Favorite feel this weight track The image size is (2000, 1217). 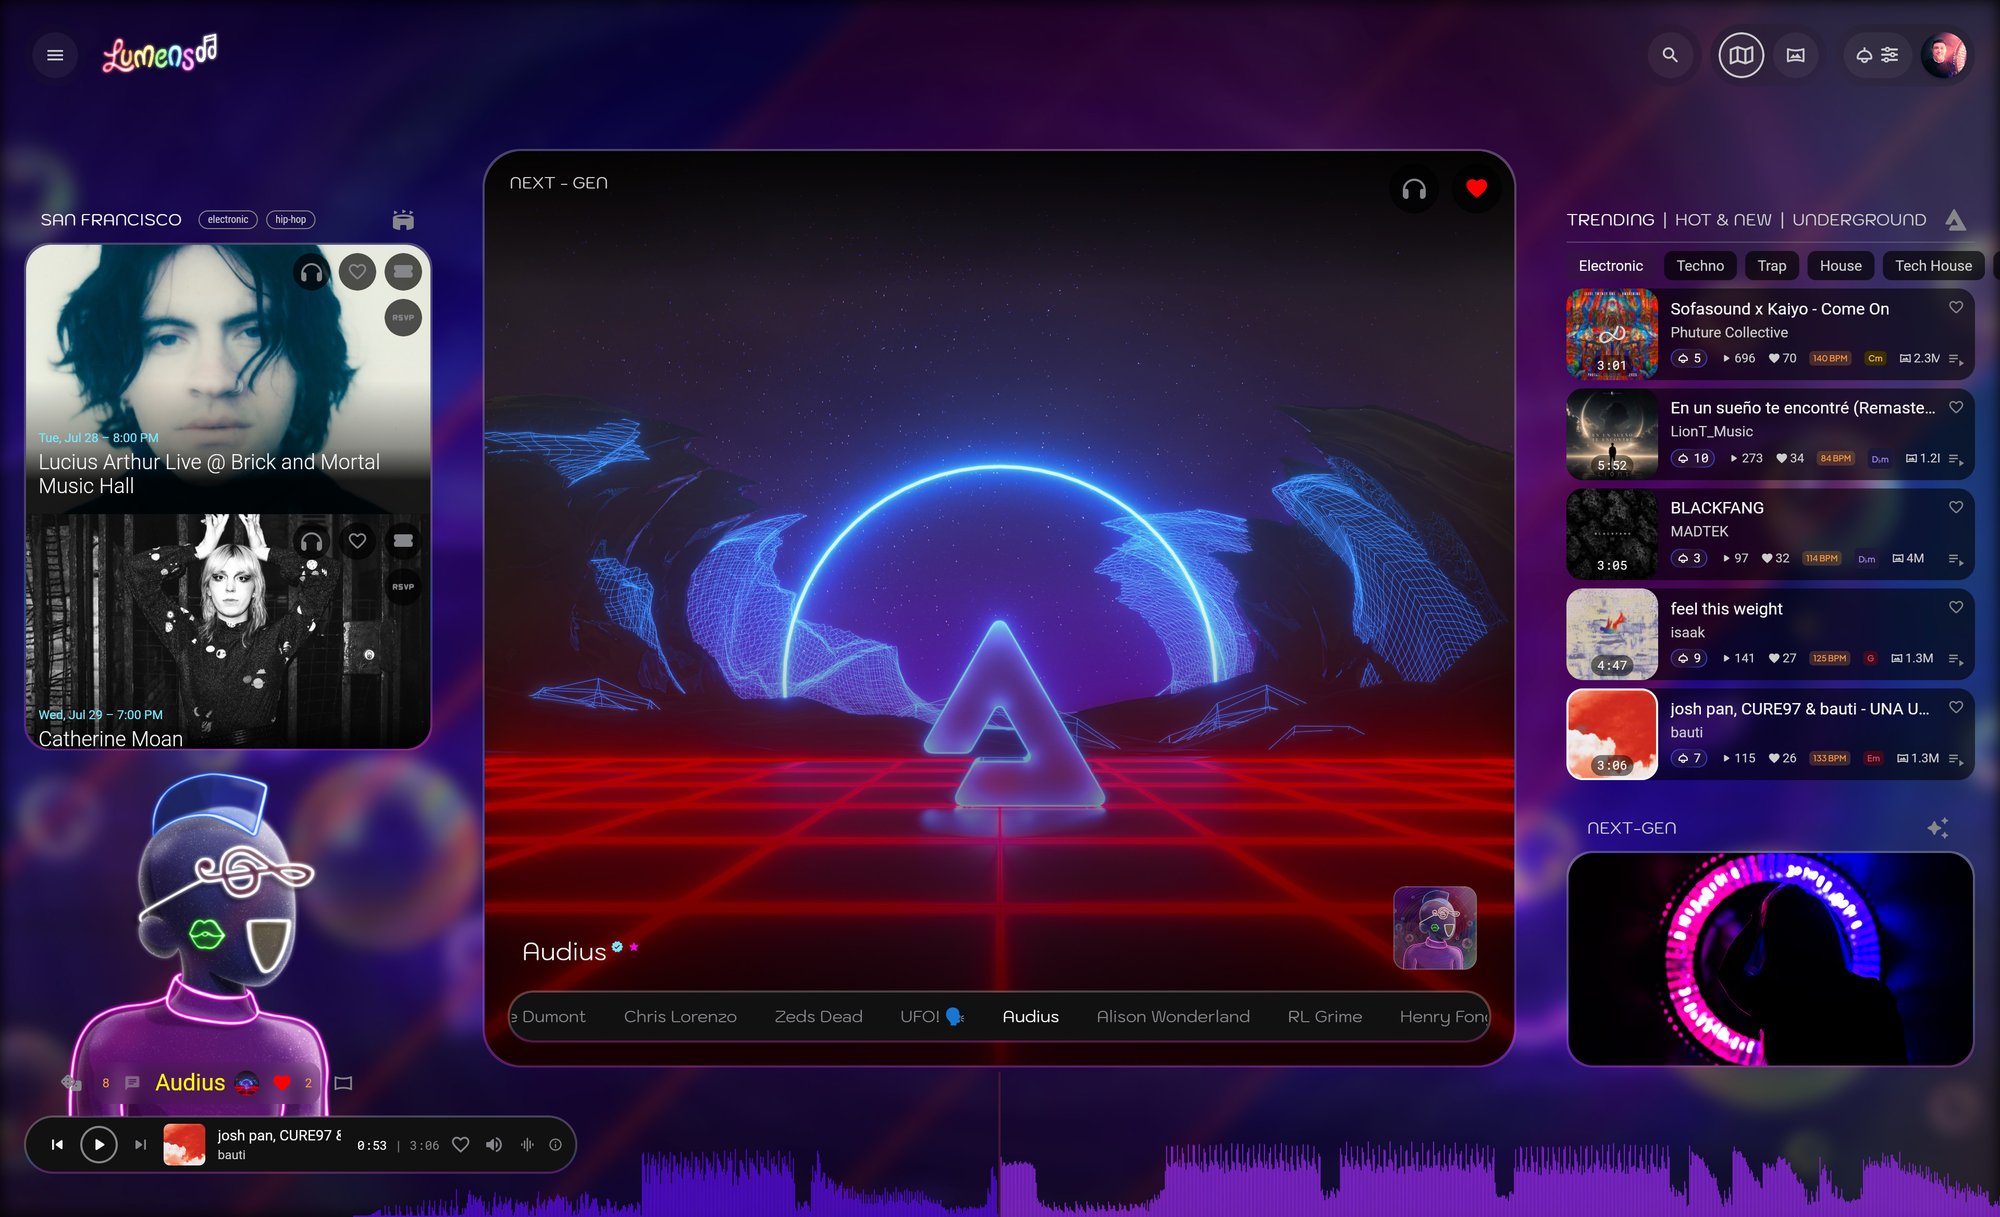(1956, 608)
